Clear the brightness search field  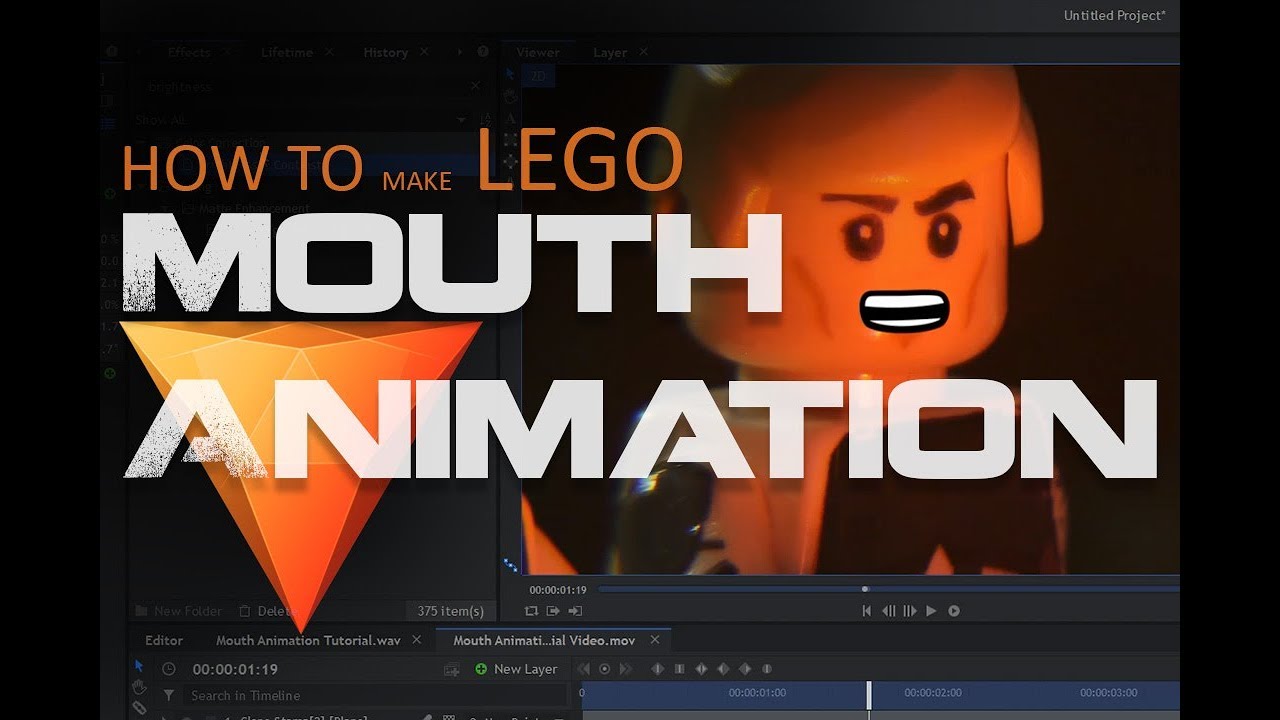pos(476,87)
